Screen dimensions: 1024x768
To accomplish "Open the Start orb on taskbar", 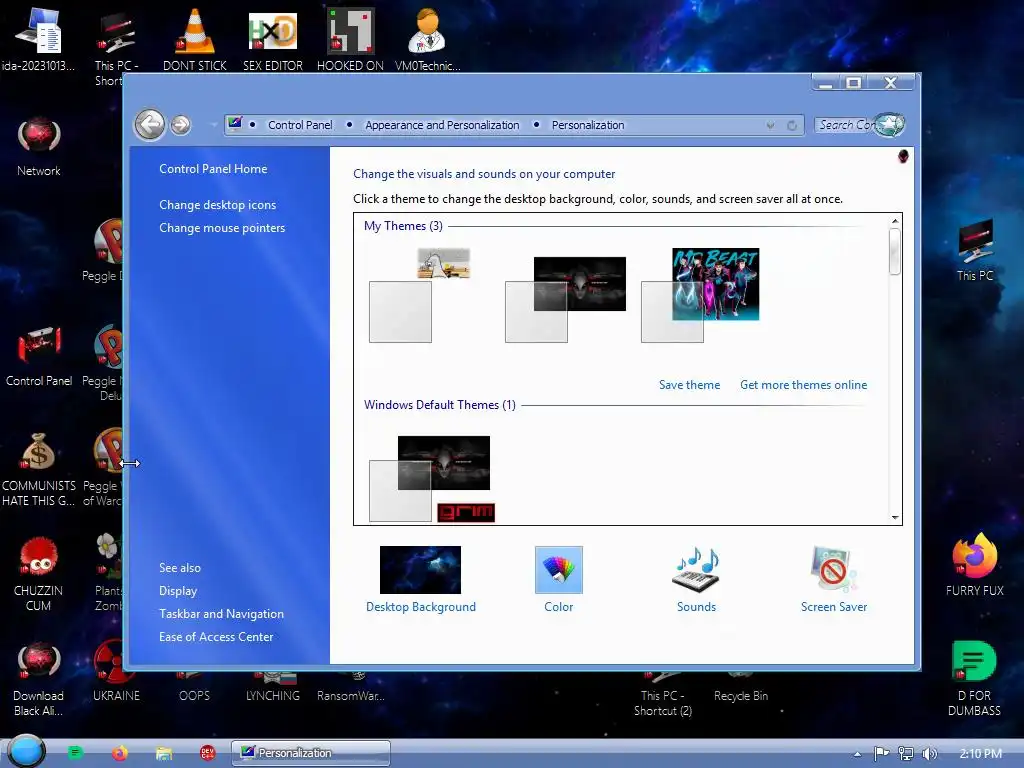I will click(26, 752).
